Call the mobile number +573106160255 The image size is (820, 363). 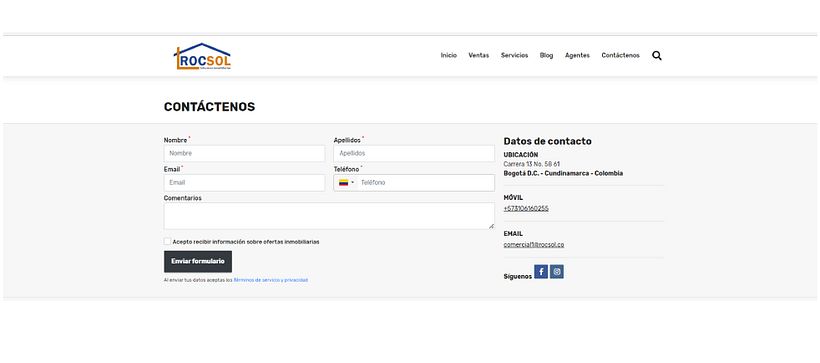(526, 208)
